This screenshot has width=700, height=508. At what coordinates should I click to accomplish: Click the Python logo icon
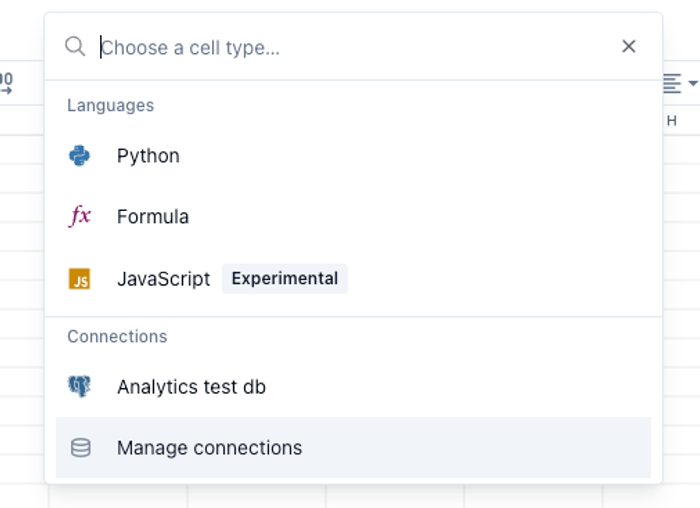click(x=80, y=156)
